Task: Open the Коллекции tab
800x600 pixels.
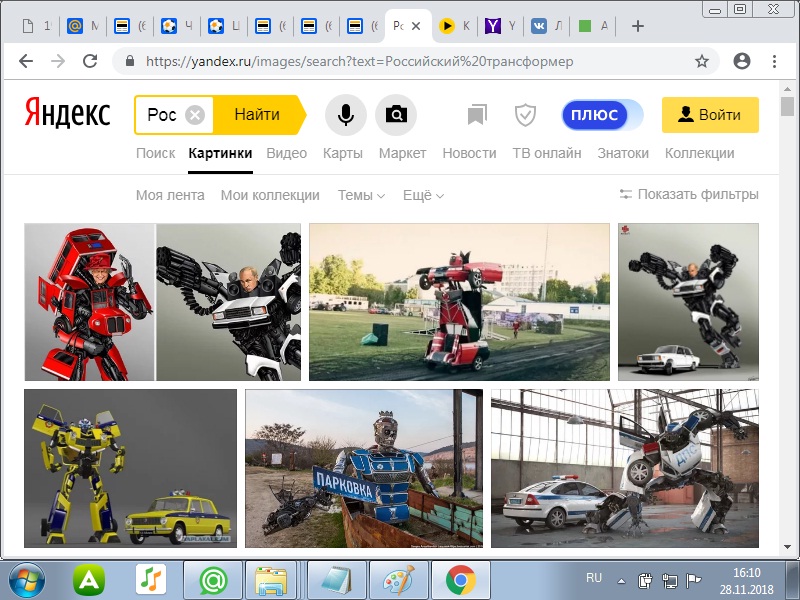Action: pos(699,153)
